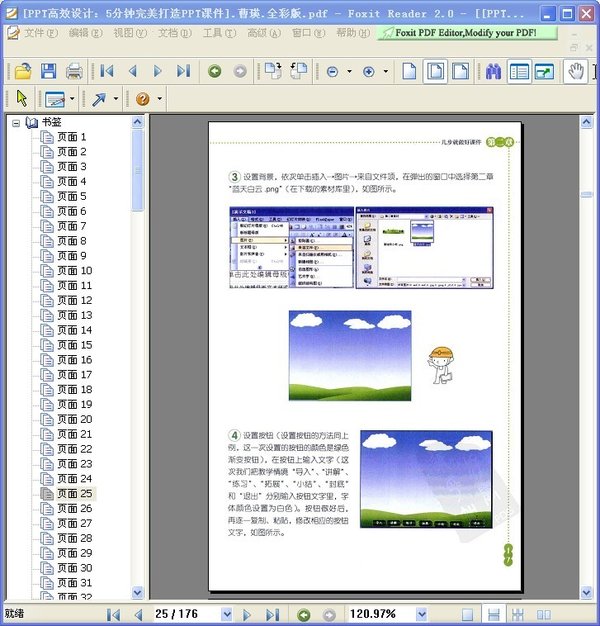Image resolution: width=600 pixels, height=626 pixels.
Task: Select bookmark 页面 26
Action: 75,509
